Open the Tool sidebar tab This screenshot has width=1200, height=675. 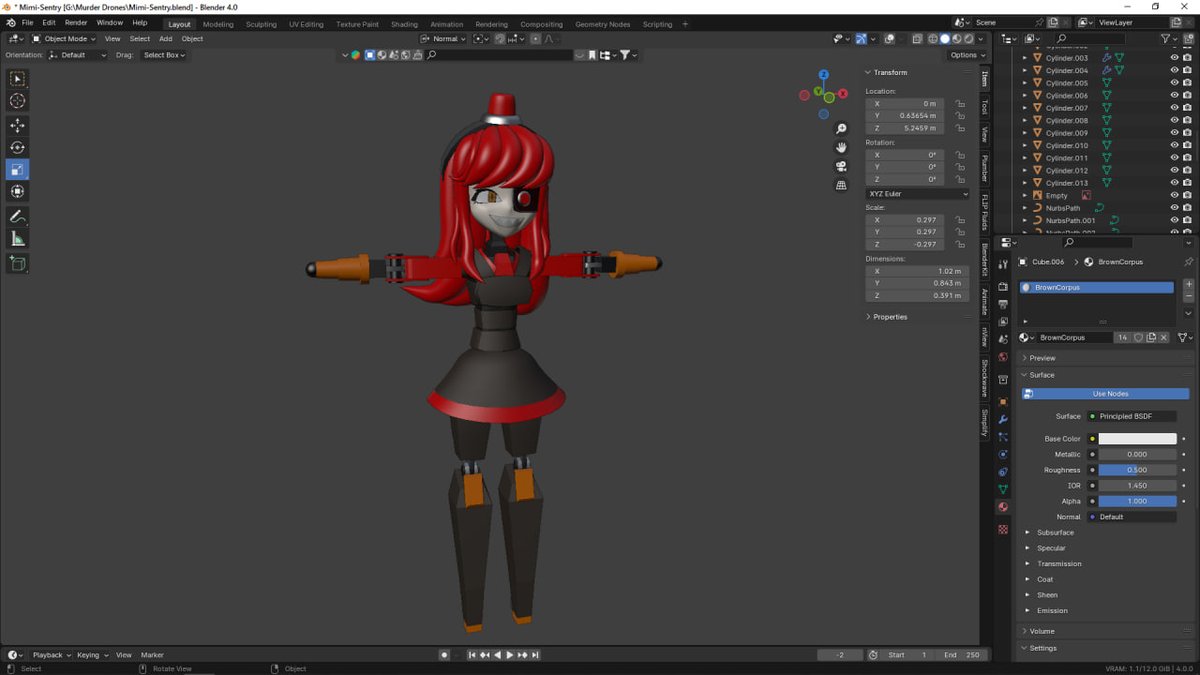click(x=984, y=106)
